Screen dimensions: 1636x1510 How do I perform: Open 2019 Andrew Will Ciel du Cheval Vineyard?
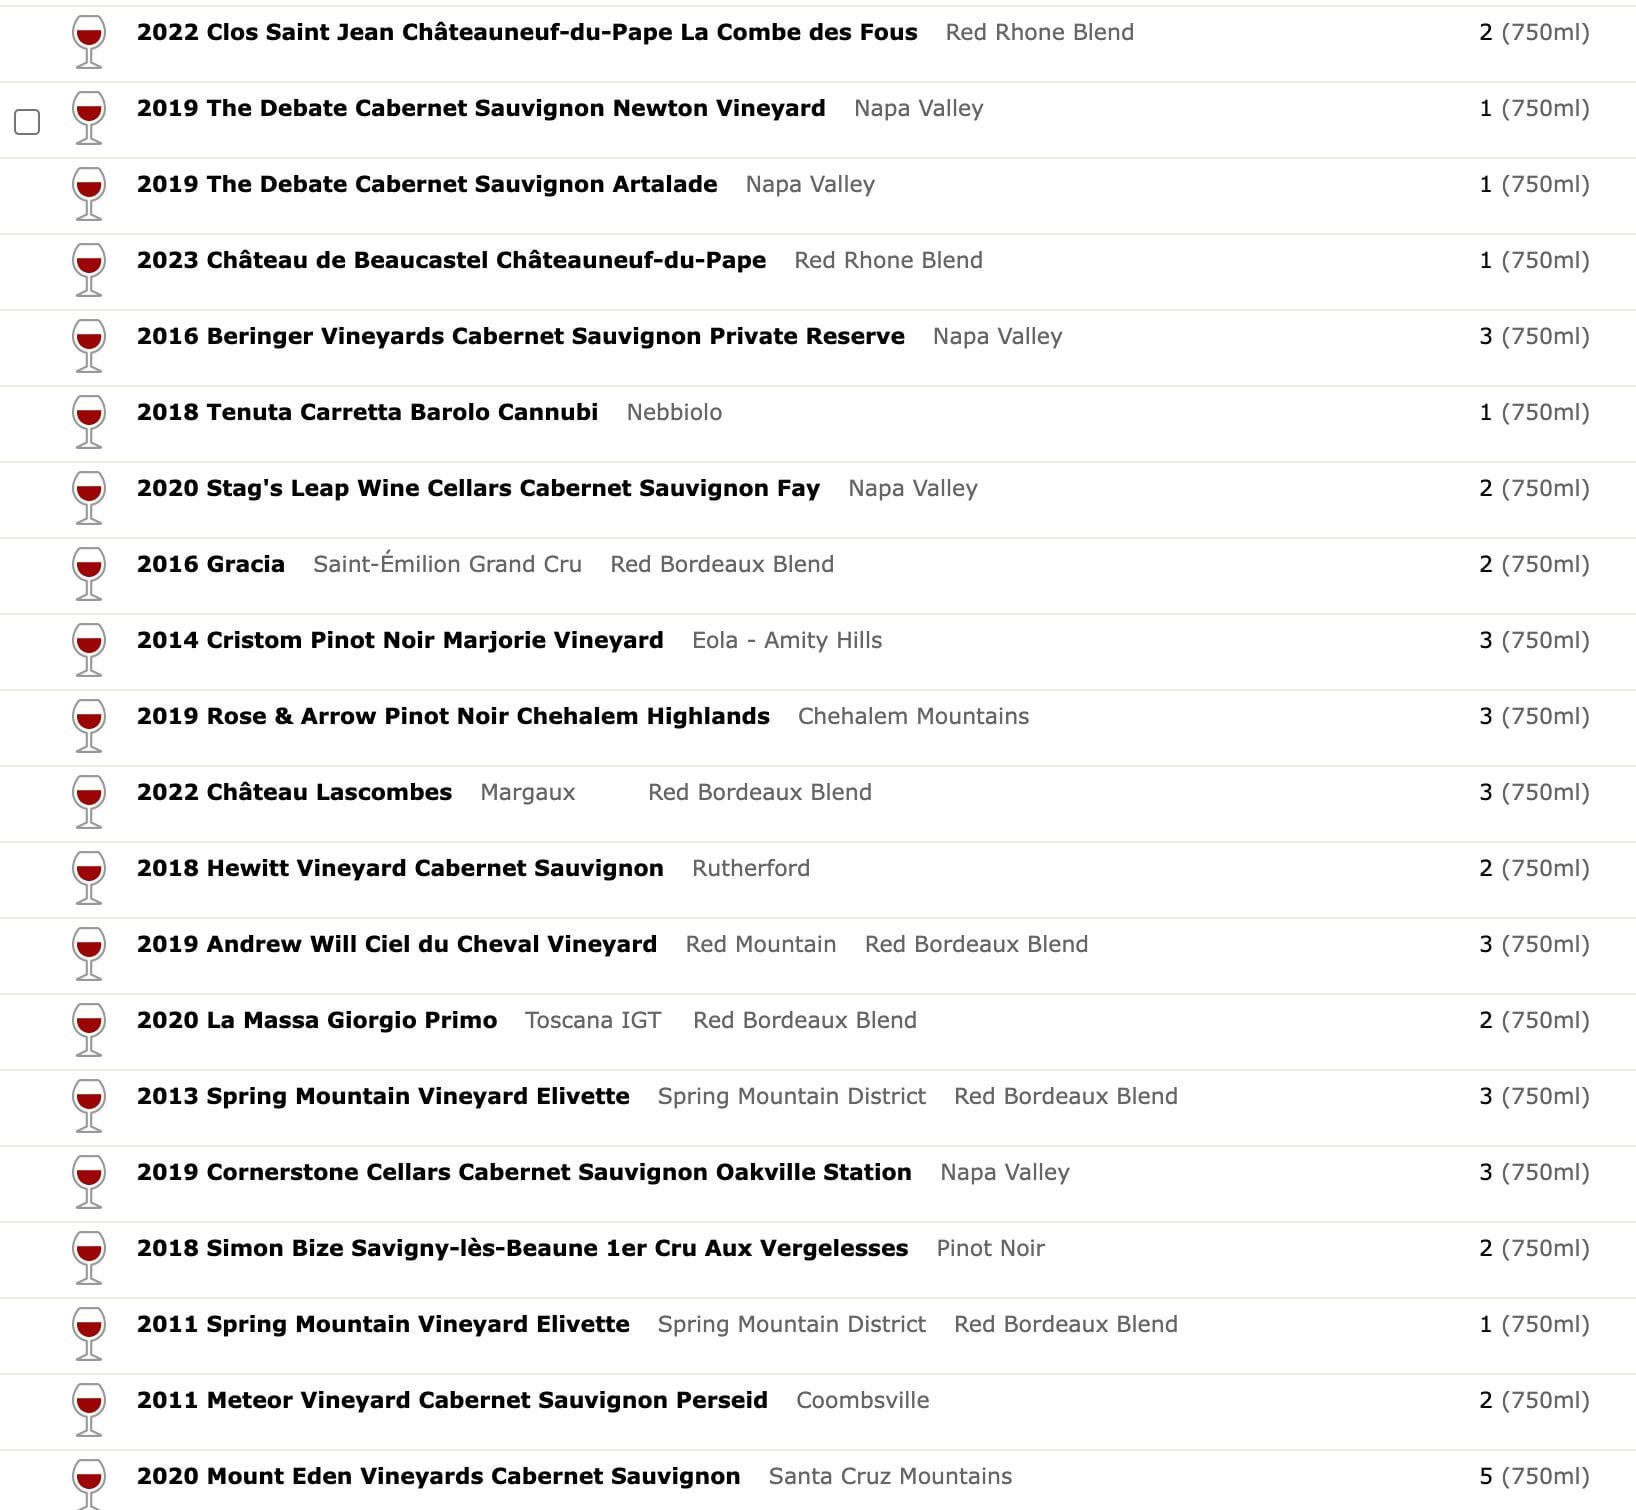click(397, 944)
